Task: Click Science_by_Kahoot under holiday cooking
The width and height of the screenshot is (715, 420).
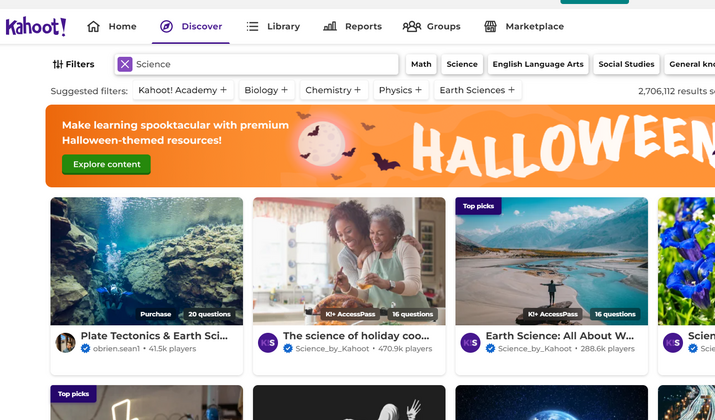Action: (332, 348)
